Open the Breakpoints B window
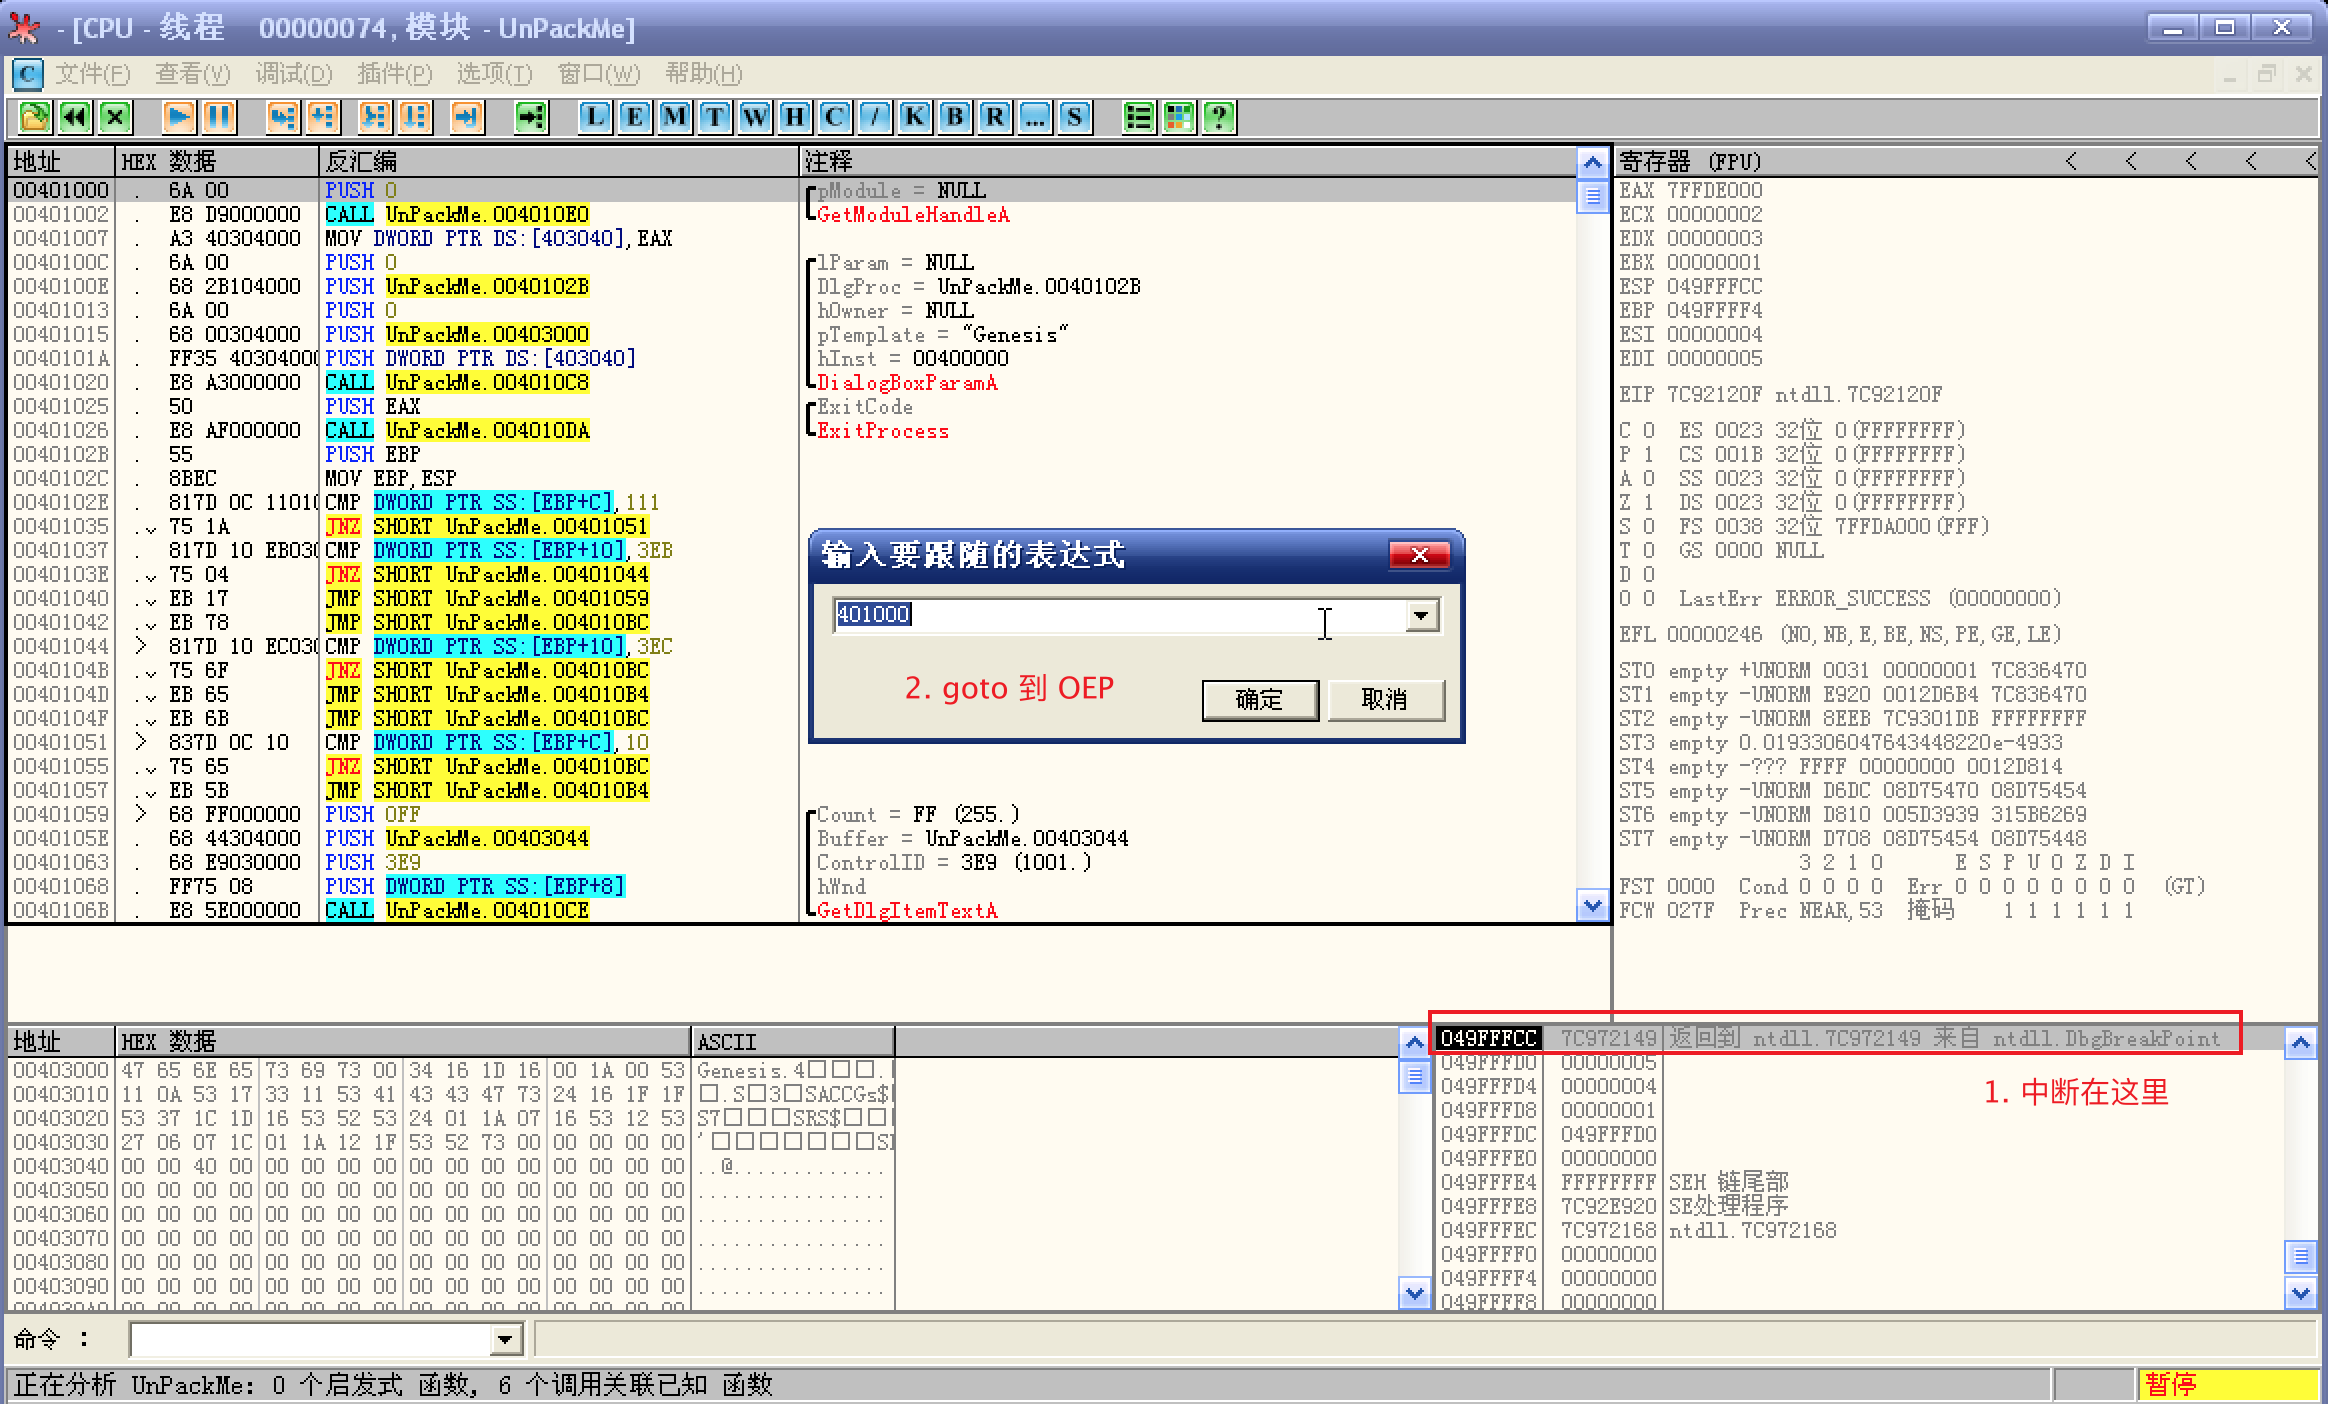Screen dimensions: 2328x1404 coord(955,117)
